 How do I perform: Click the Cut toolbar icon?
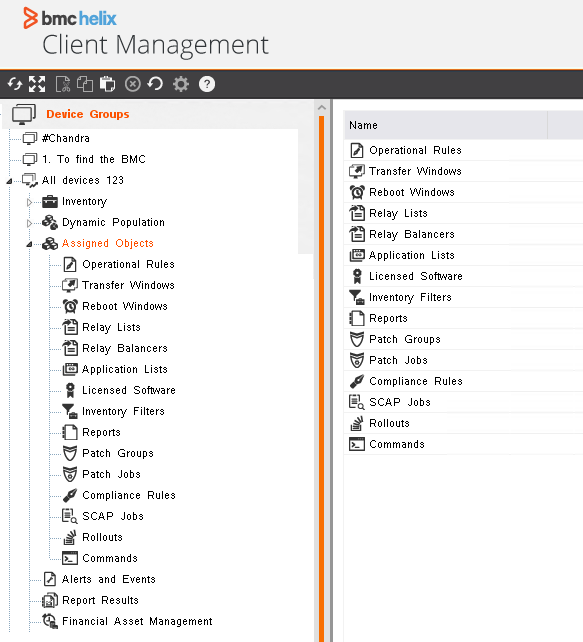click(x=63, y=84)
